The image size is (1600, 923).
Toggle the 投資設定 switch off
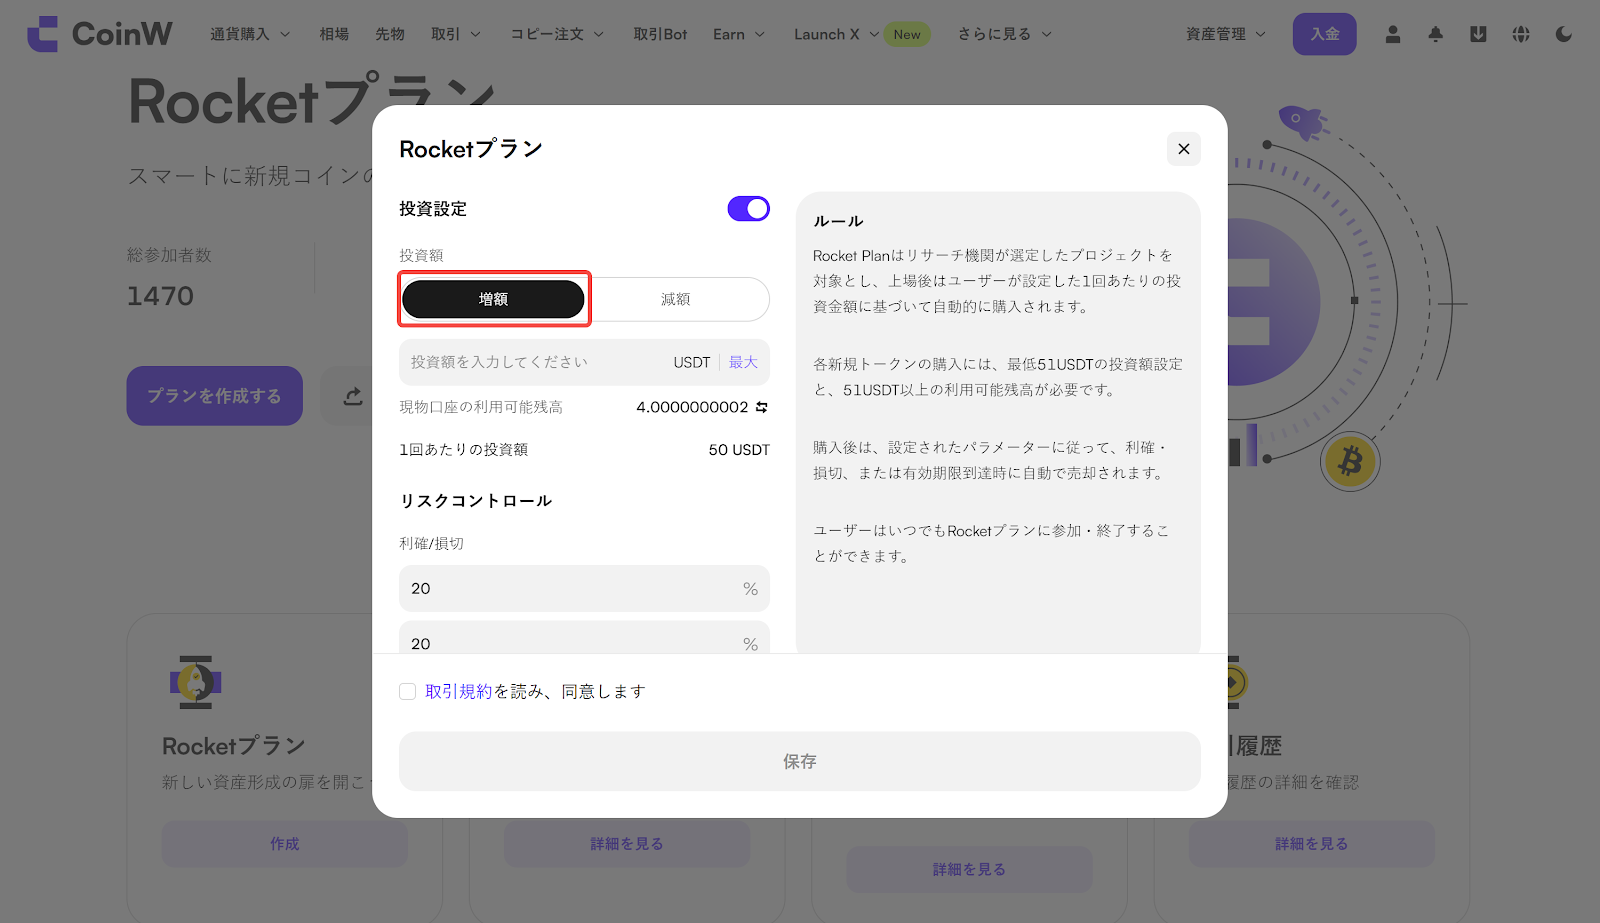click(x=748, y=208)
